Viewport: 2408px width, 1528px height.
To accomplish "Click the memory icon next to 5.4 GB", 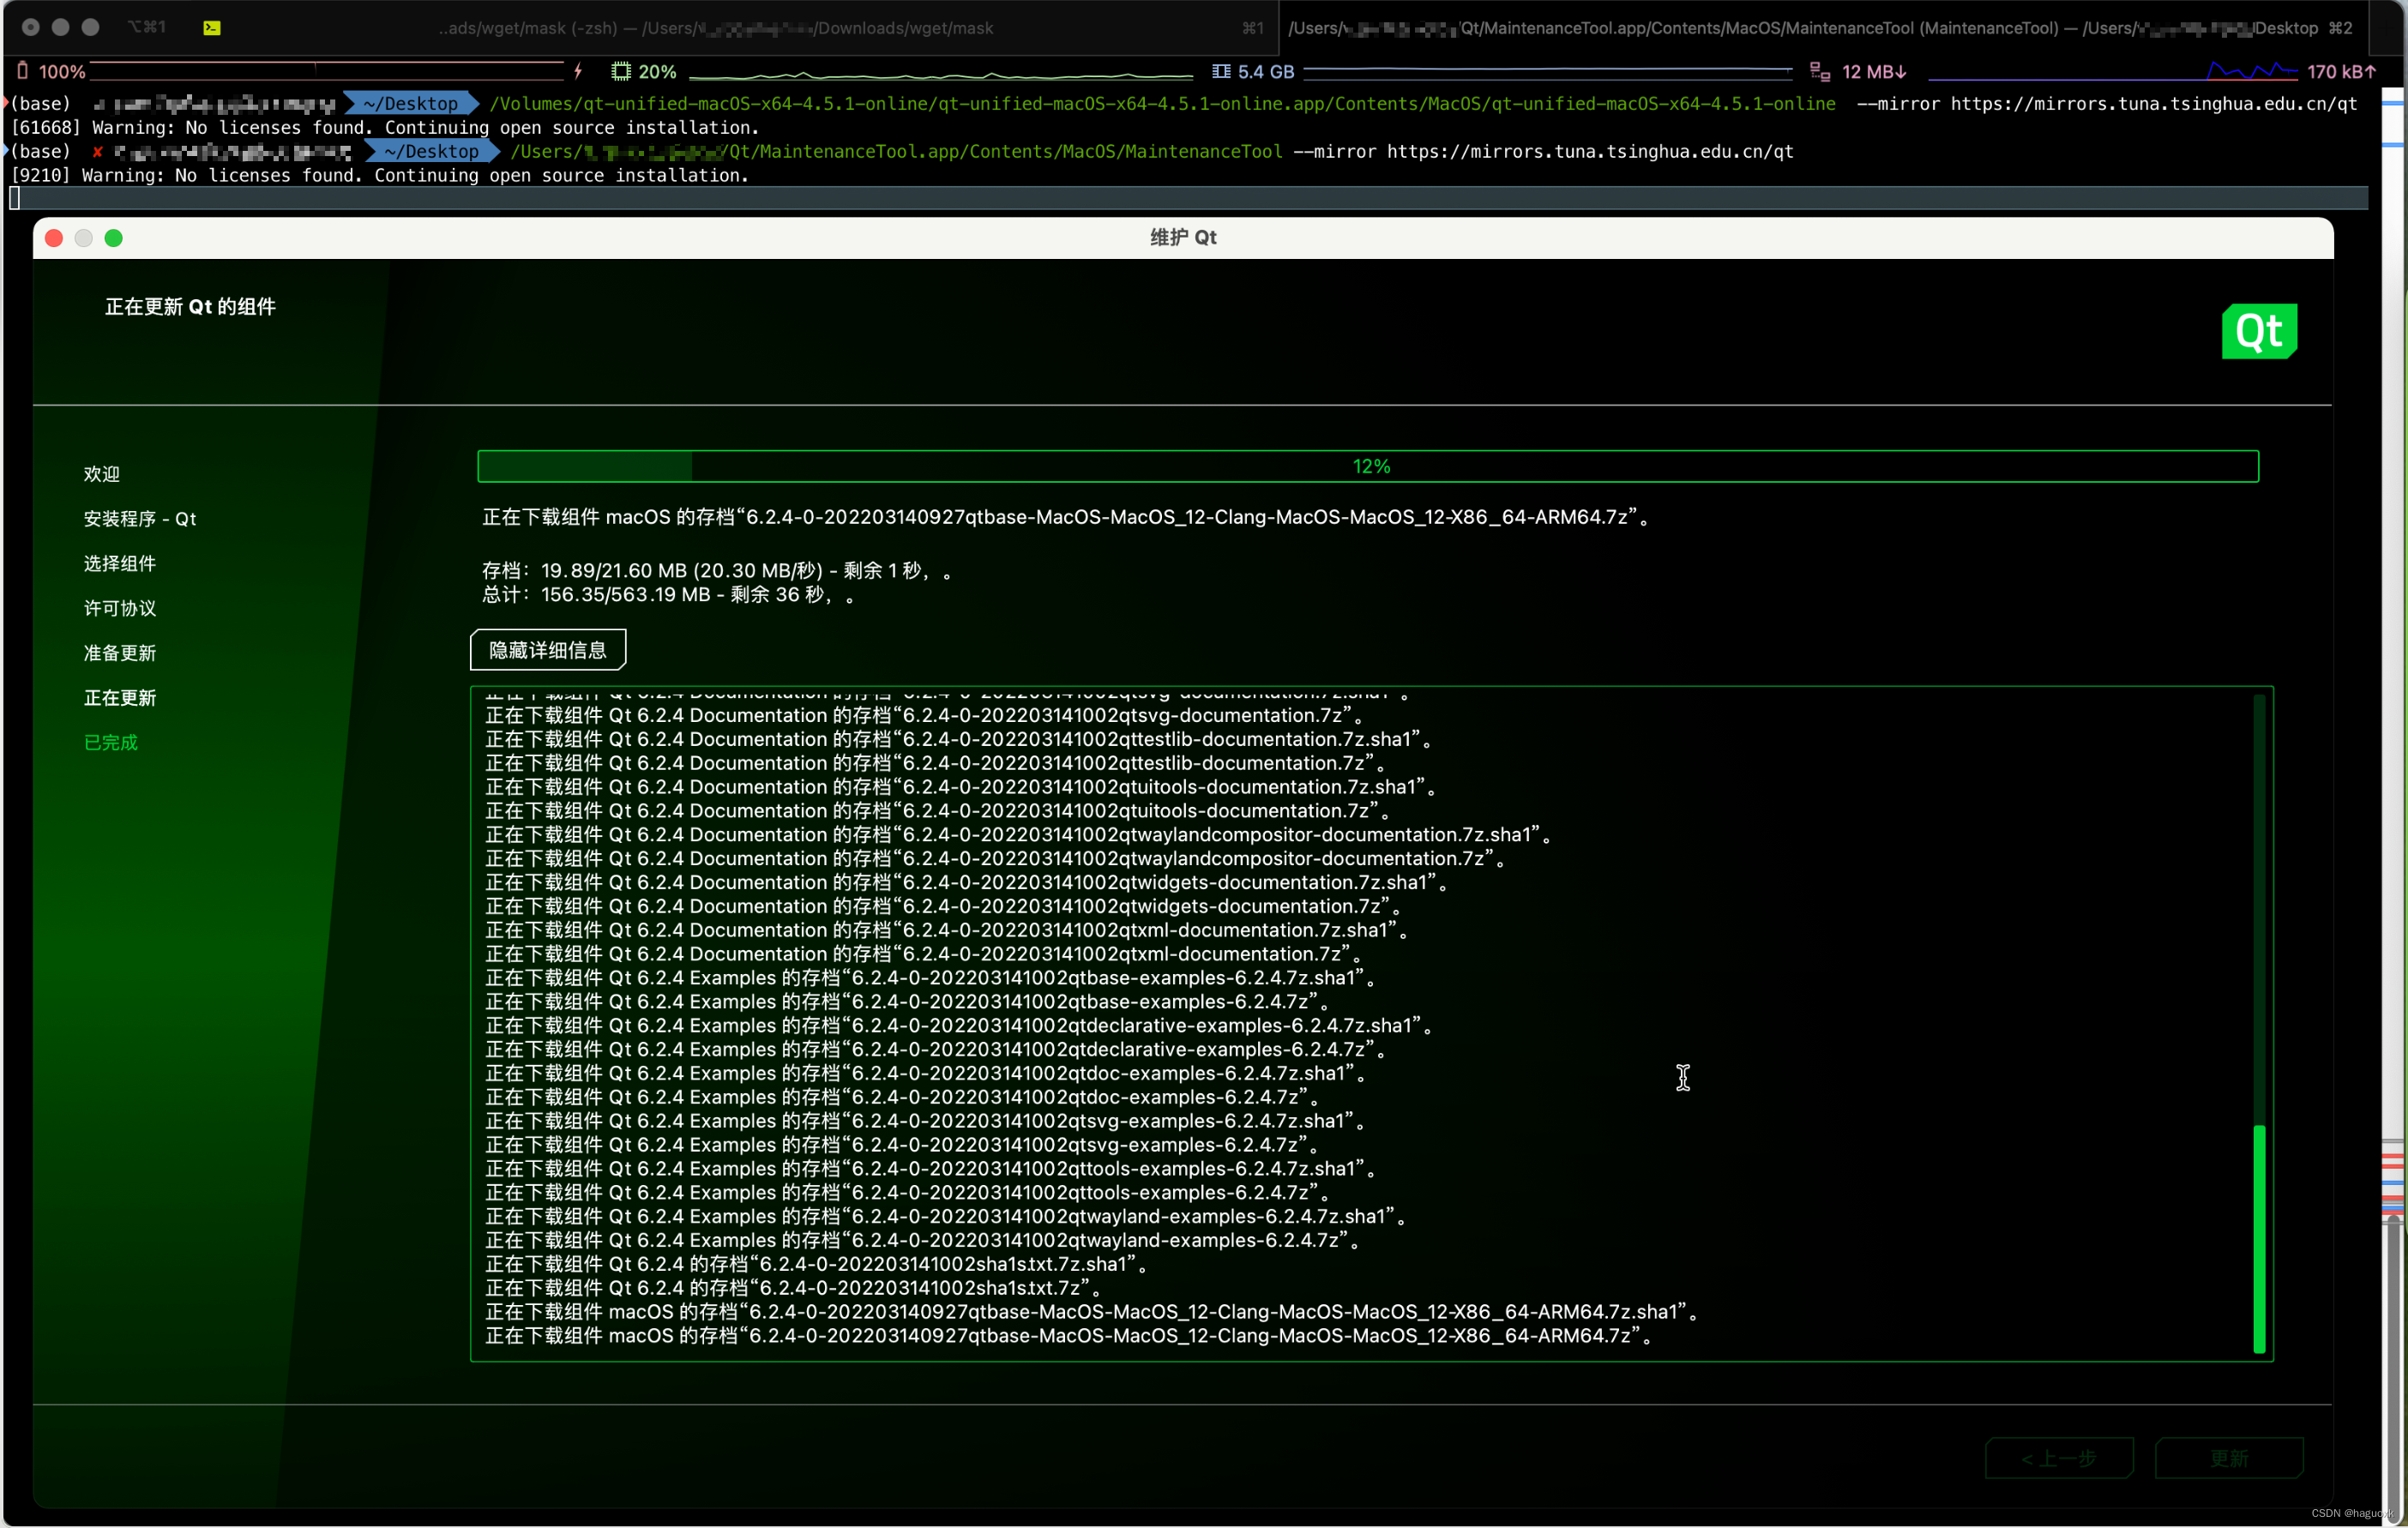I will pos(1221,71).
